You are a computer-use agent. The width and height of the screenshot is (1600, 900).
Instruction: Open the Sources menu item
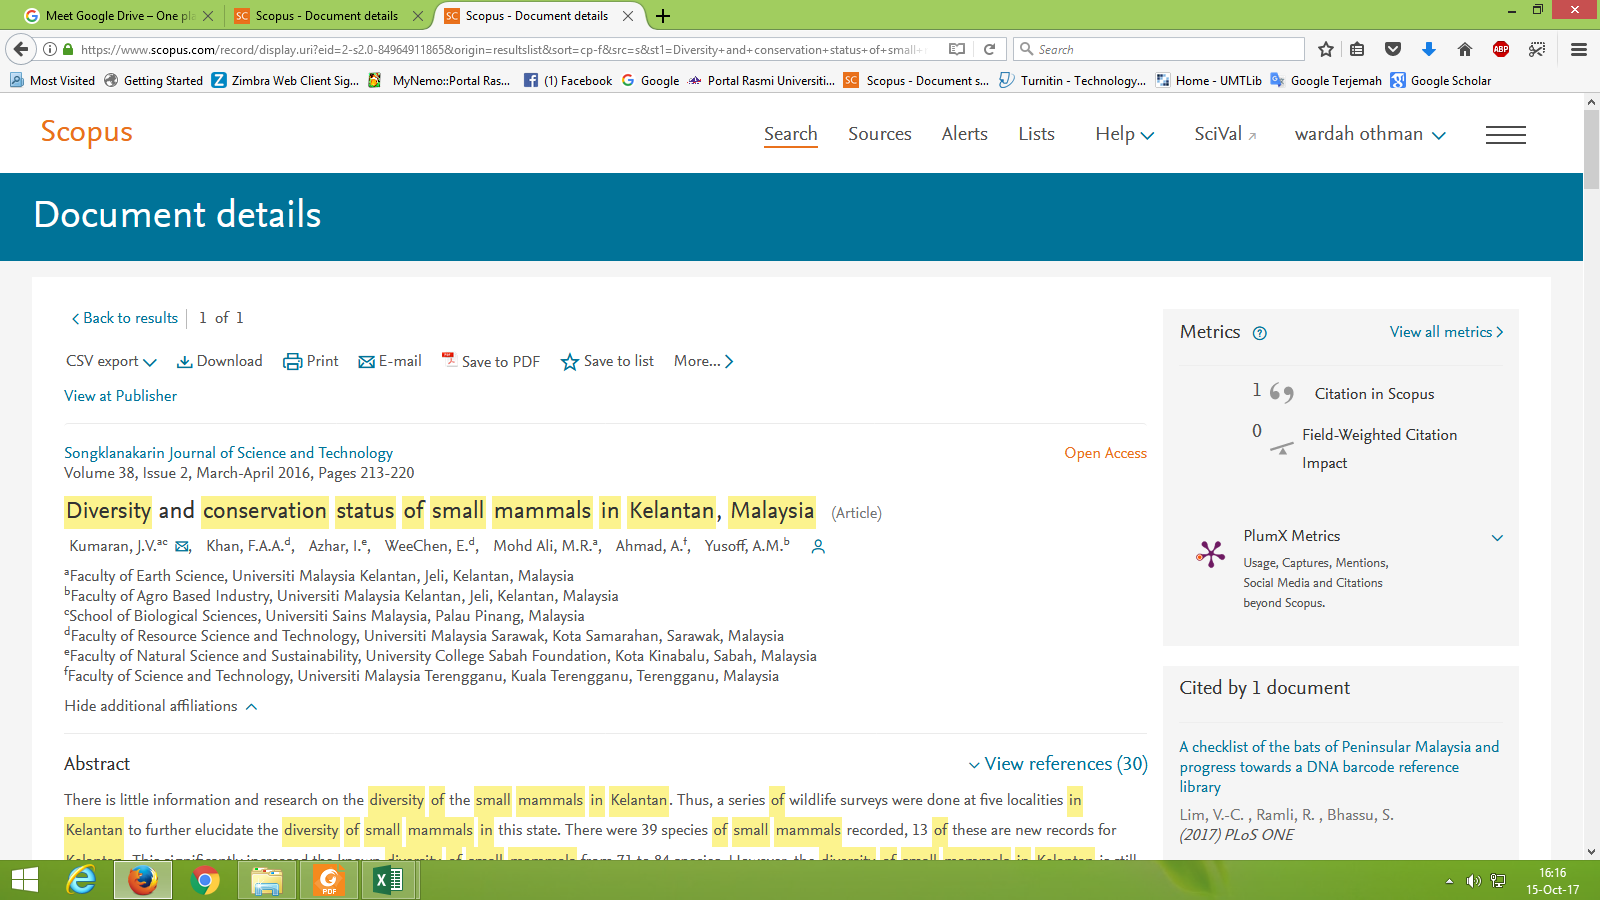[879, 134]
